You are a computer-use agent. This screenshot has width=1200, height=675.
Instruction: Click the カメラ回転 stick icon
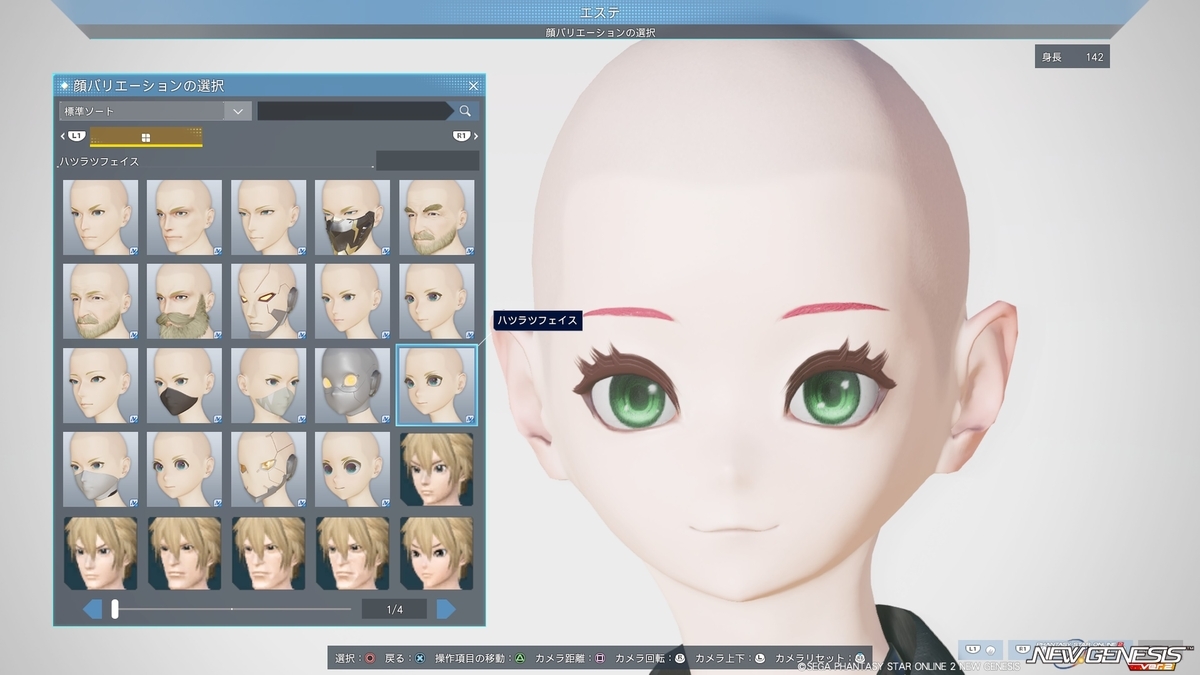pos(680,658)
